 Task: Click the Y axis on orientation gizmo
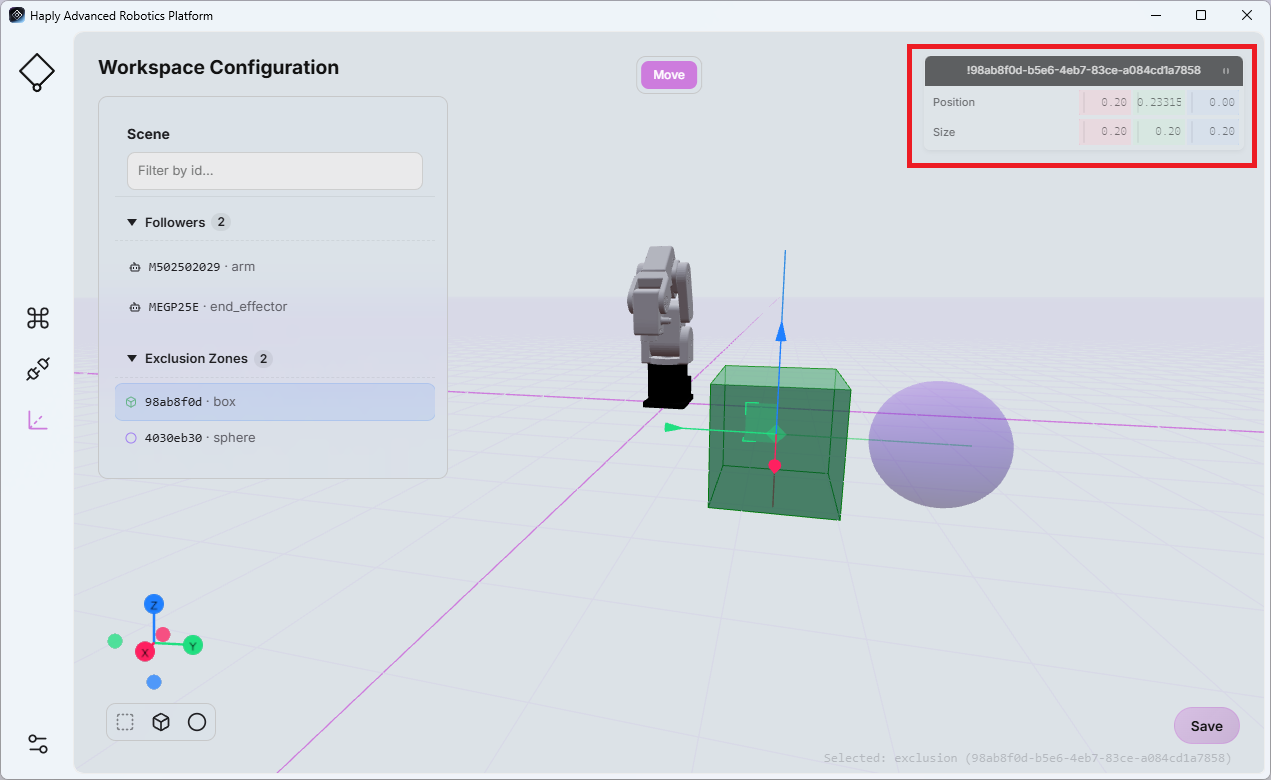(x=193, y=646)
